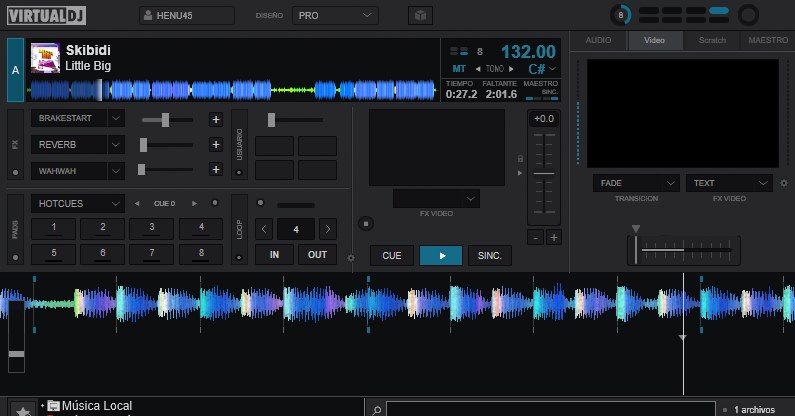
Task: Click plus button next to WAHWAH
Action: [x=216, y=169]
